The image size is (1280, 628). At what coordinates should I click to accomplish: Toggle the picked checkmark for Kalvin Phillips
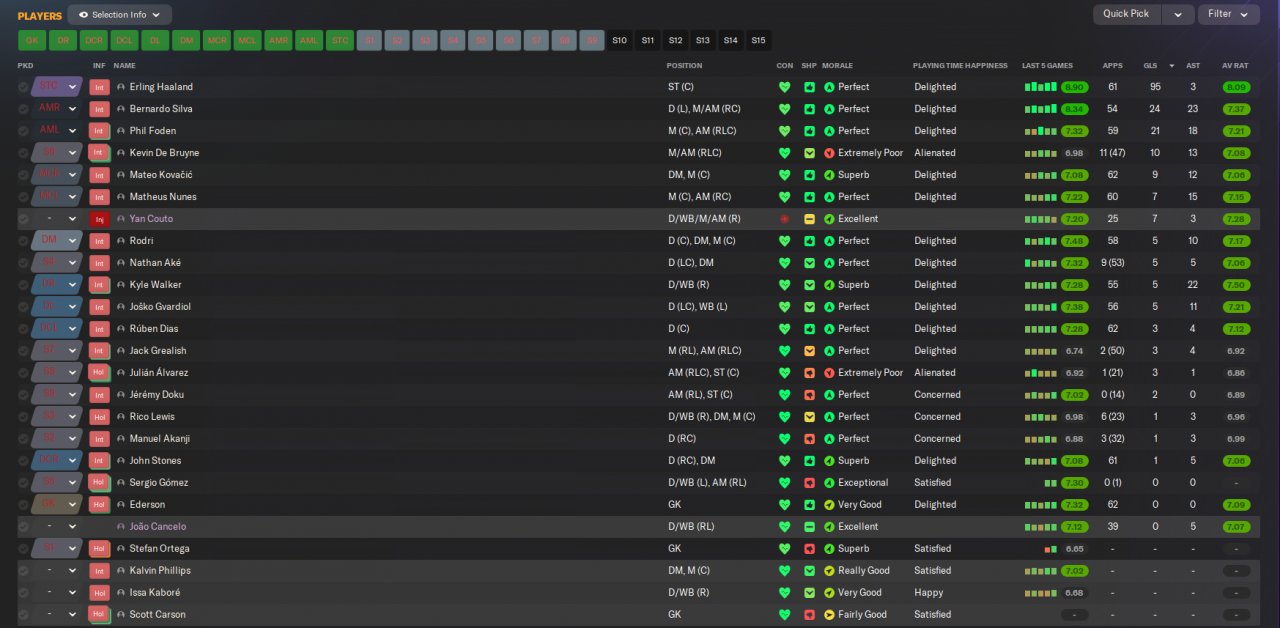tap(23, 571)
